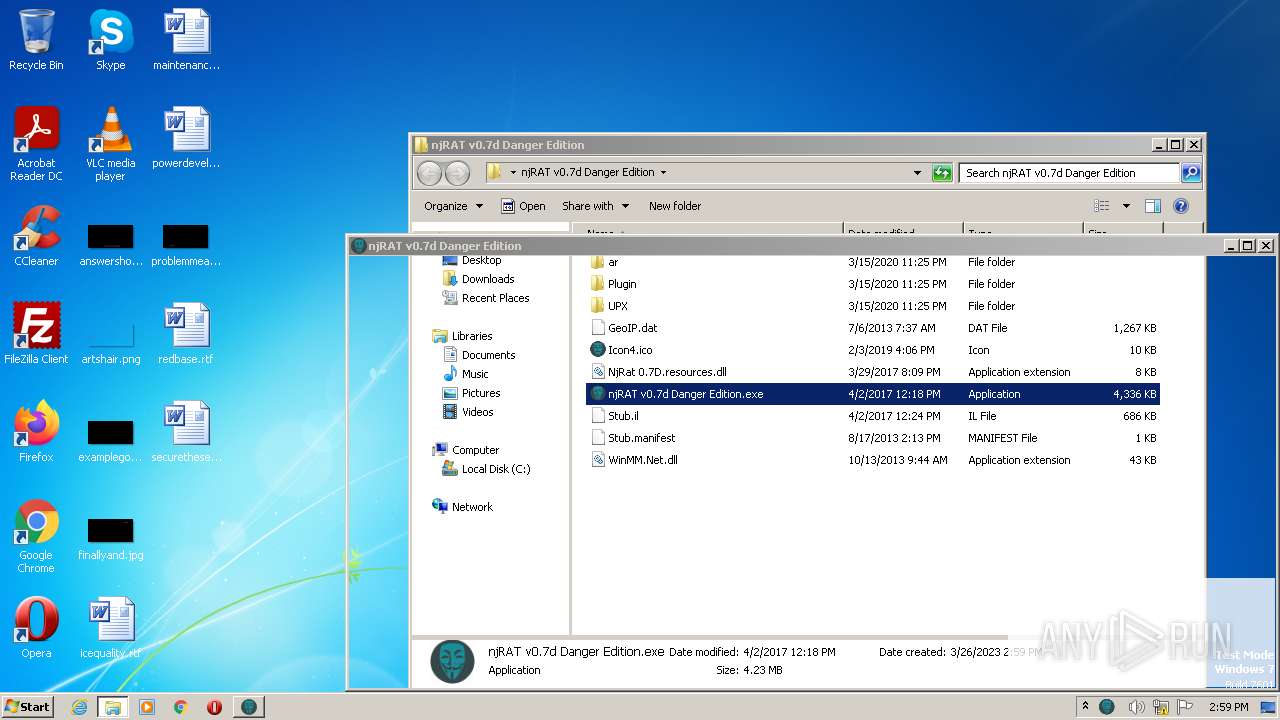Click Open in the Explorer toolbar
This screenshot has height=720, width=1280.
pos(523,206)
